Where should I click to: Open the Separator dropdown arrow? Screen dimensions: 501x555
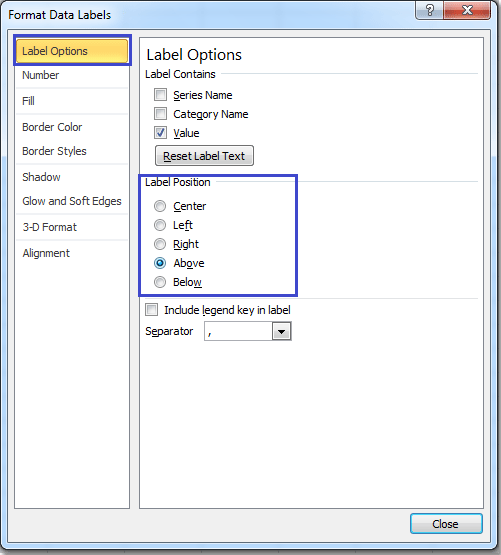coord(281,331)
